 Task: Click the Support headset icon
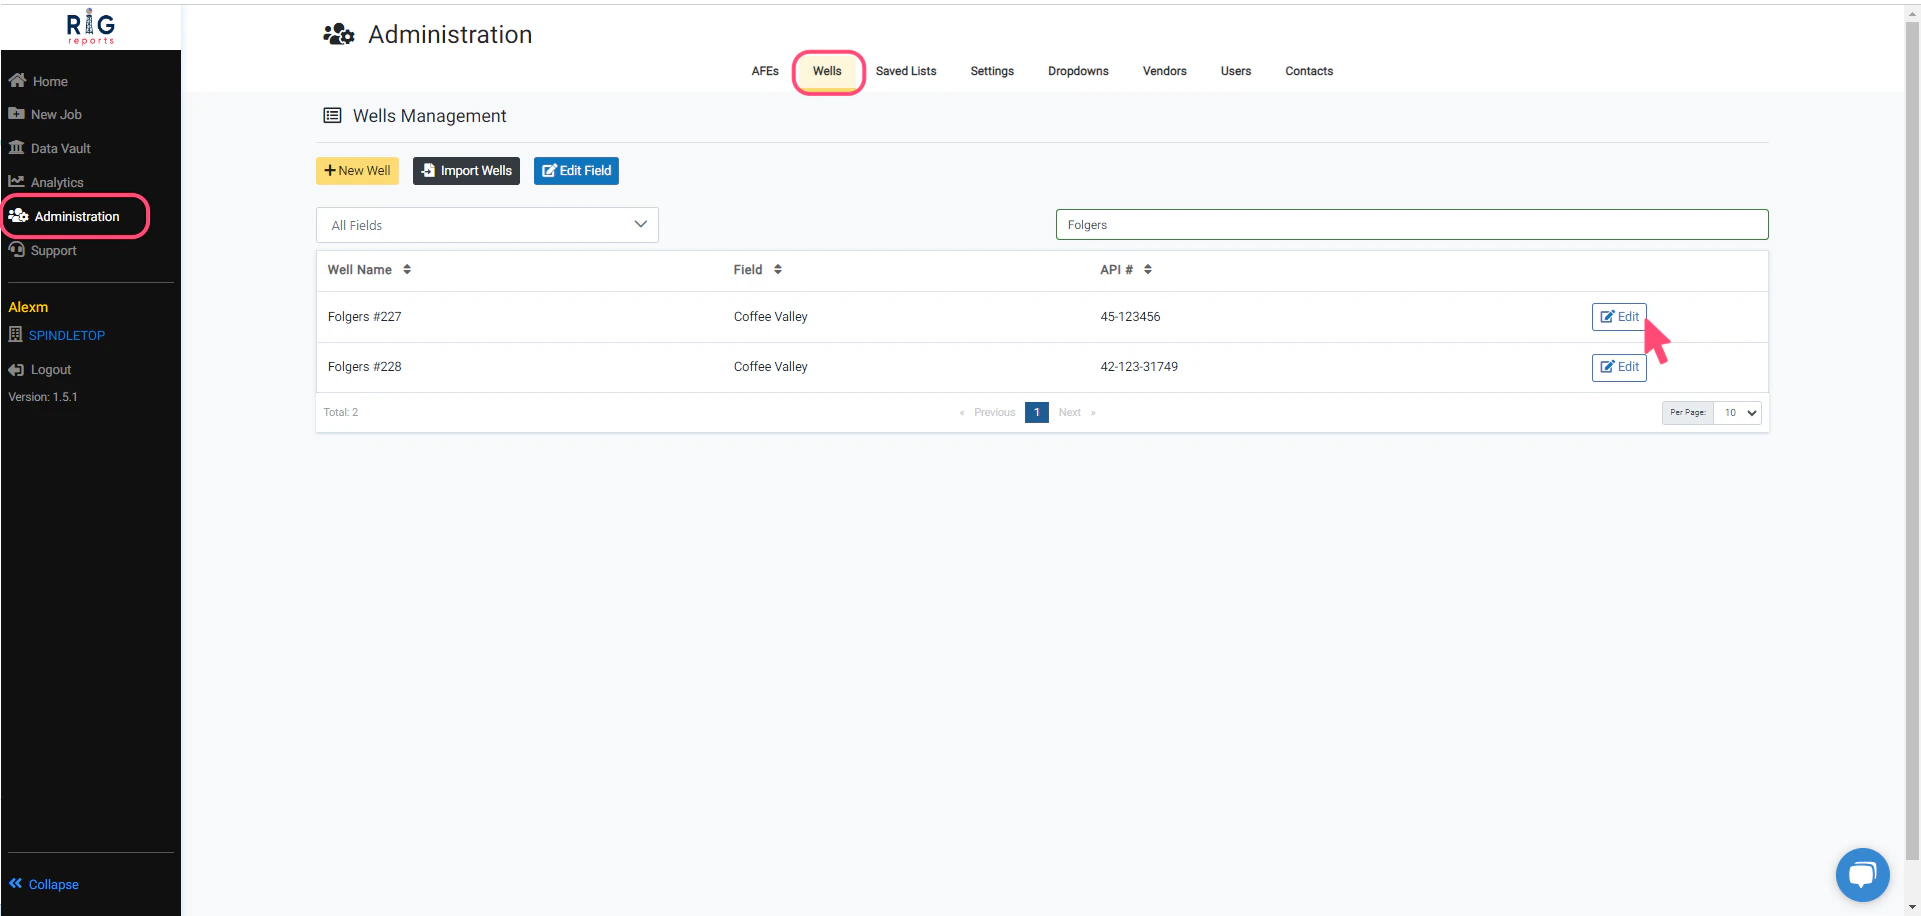click(x=16, y=249)
